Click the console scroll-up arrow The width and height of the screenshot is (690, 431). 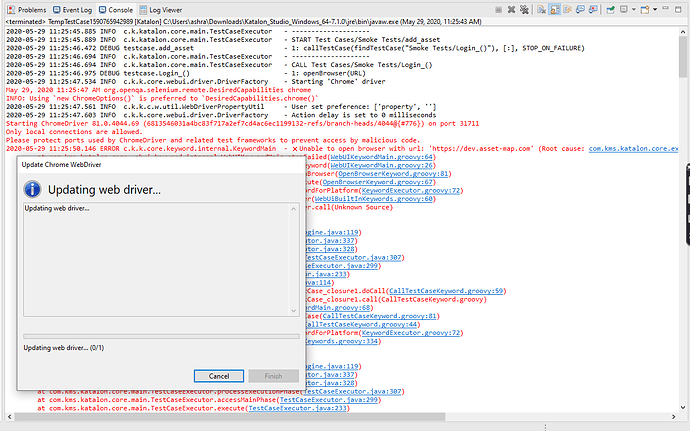(683, 32)
